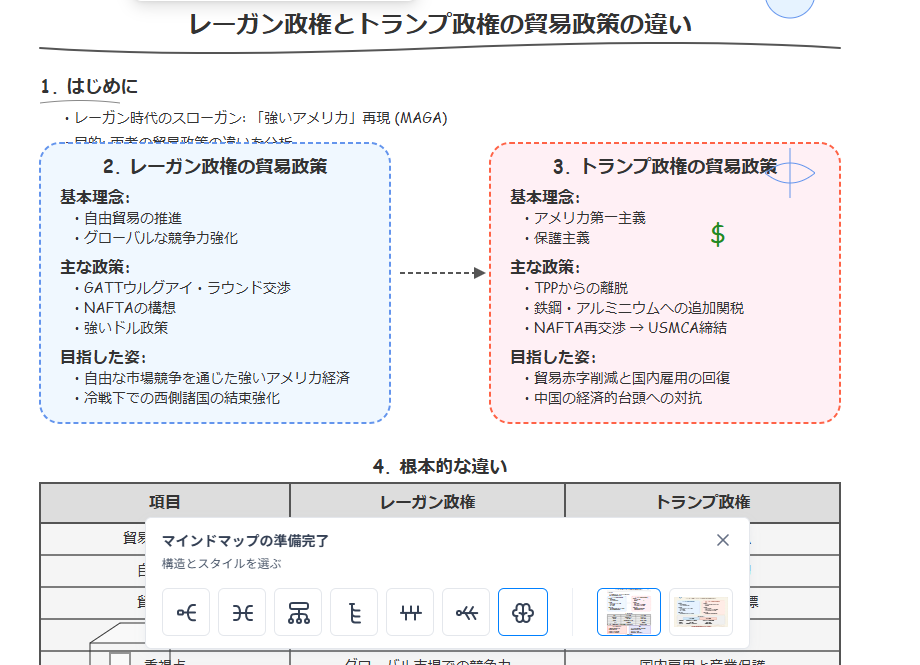Select the brain freeform structure
The width and height of the screenshot is (920, 665).
(x=523, y=612)
